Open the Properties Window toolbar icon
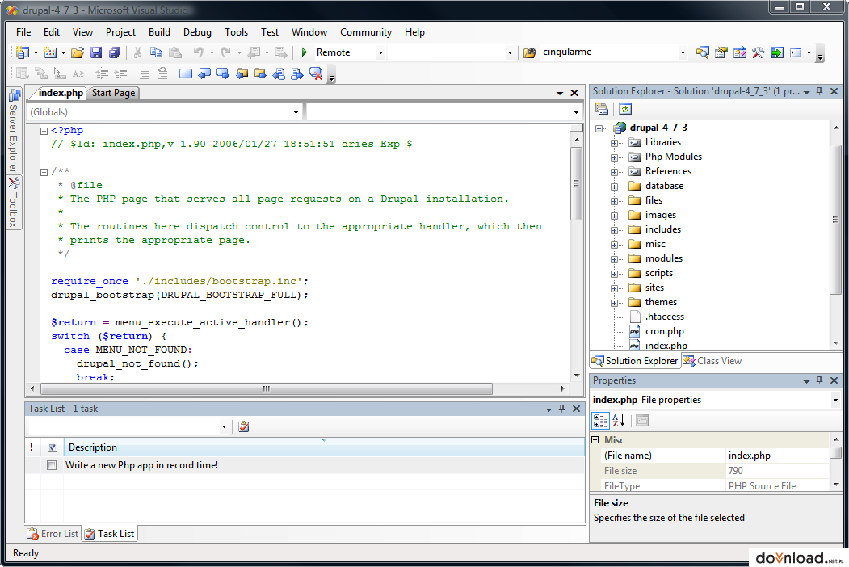Screen dimensions: 849x567 (x=721, y=53)
